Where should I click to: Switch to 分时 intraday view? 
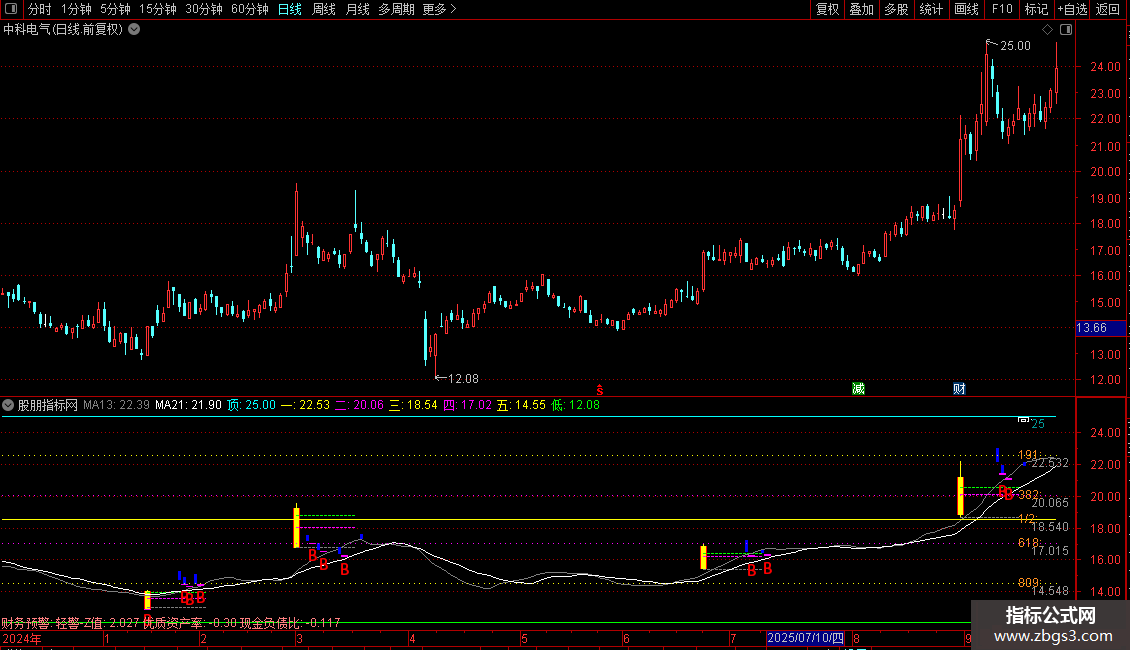(x=40, y=9)
